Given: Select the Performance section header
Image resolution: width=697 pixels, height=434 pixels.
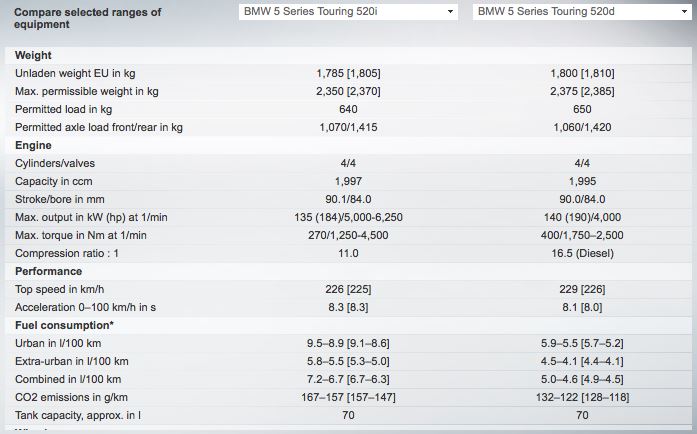Looking at the screenshot, I should [x=48, y=271].
